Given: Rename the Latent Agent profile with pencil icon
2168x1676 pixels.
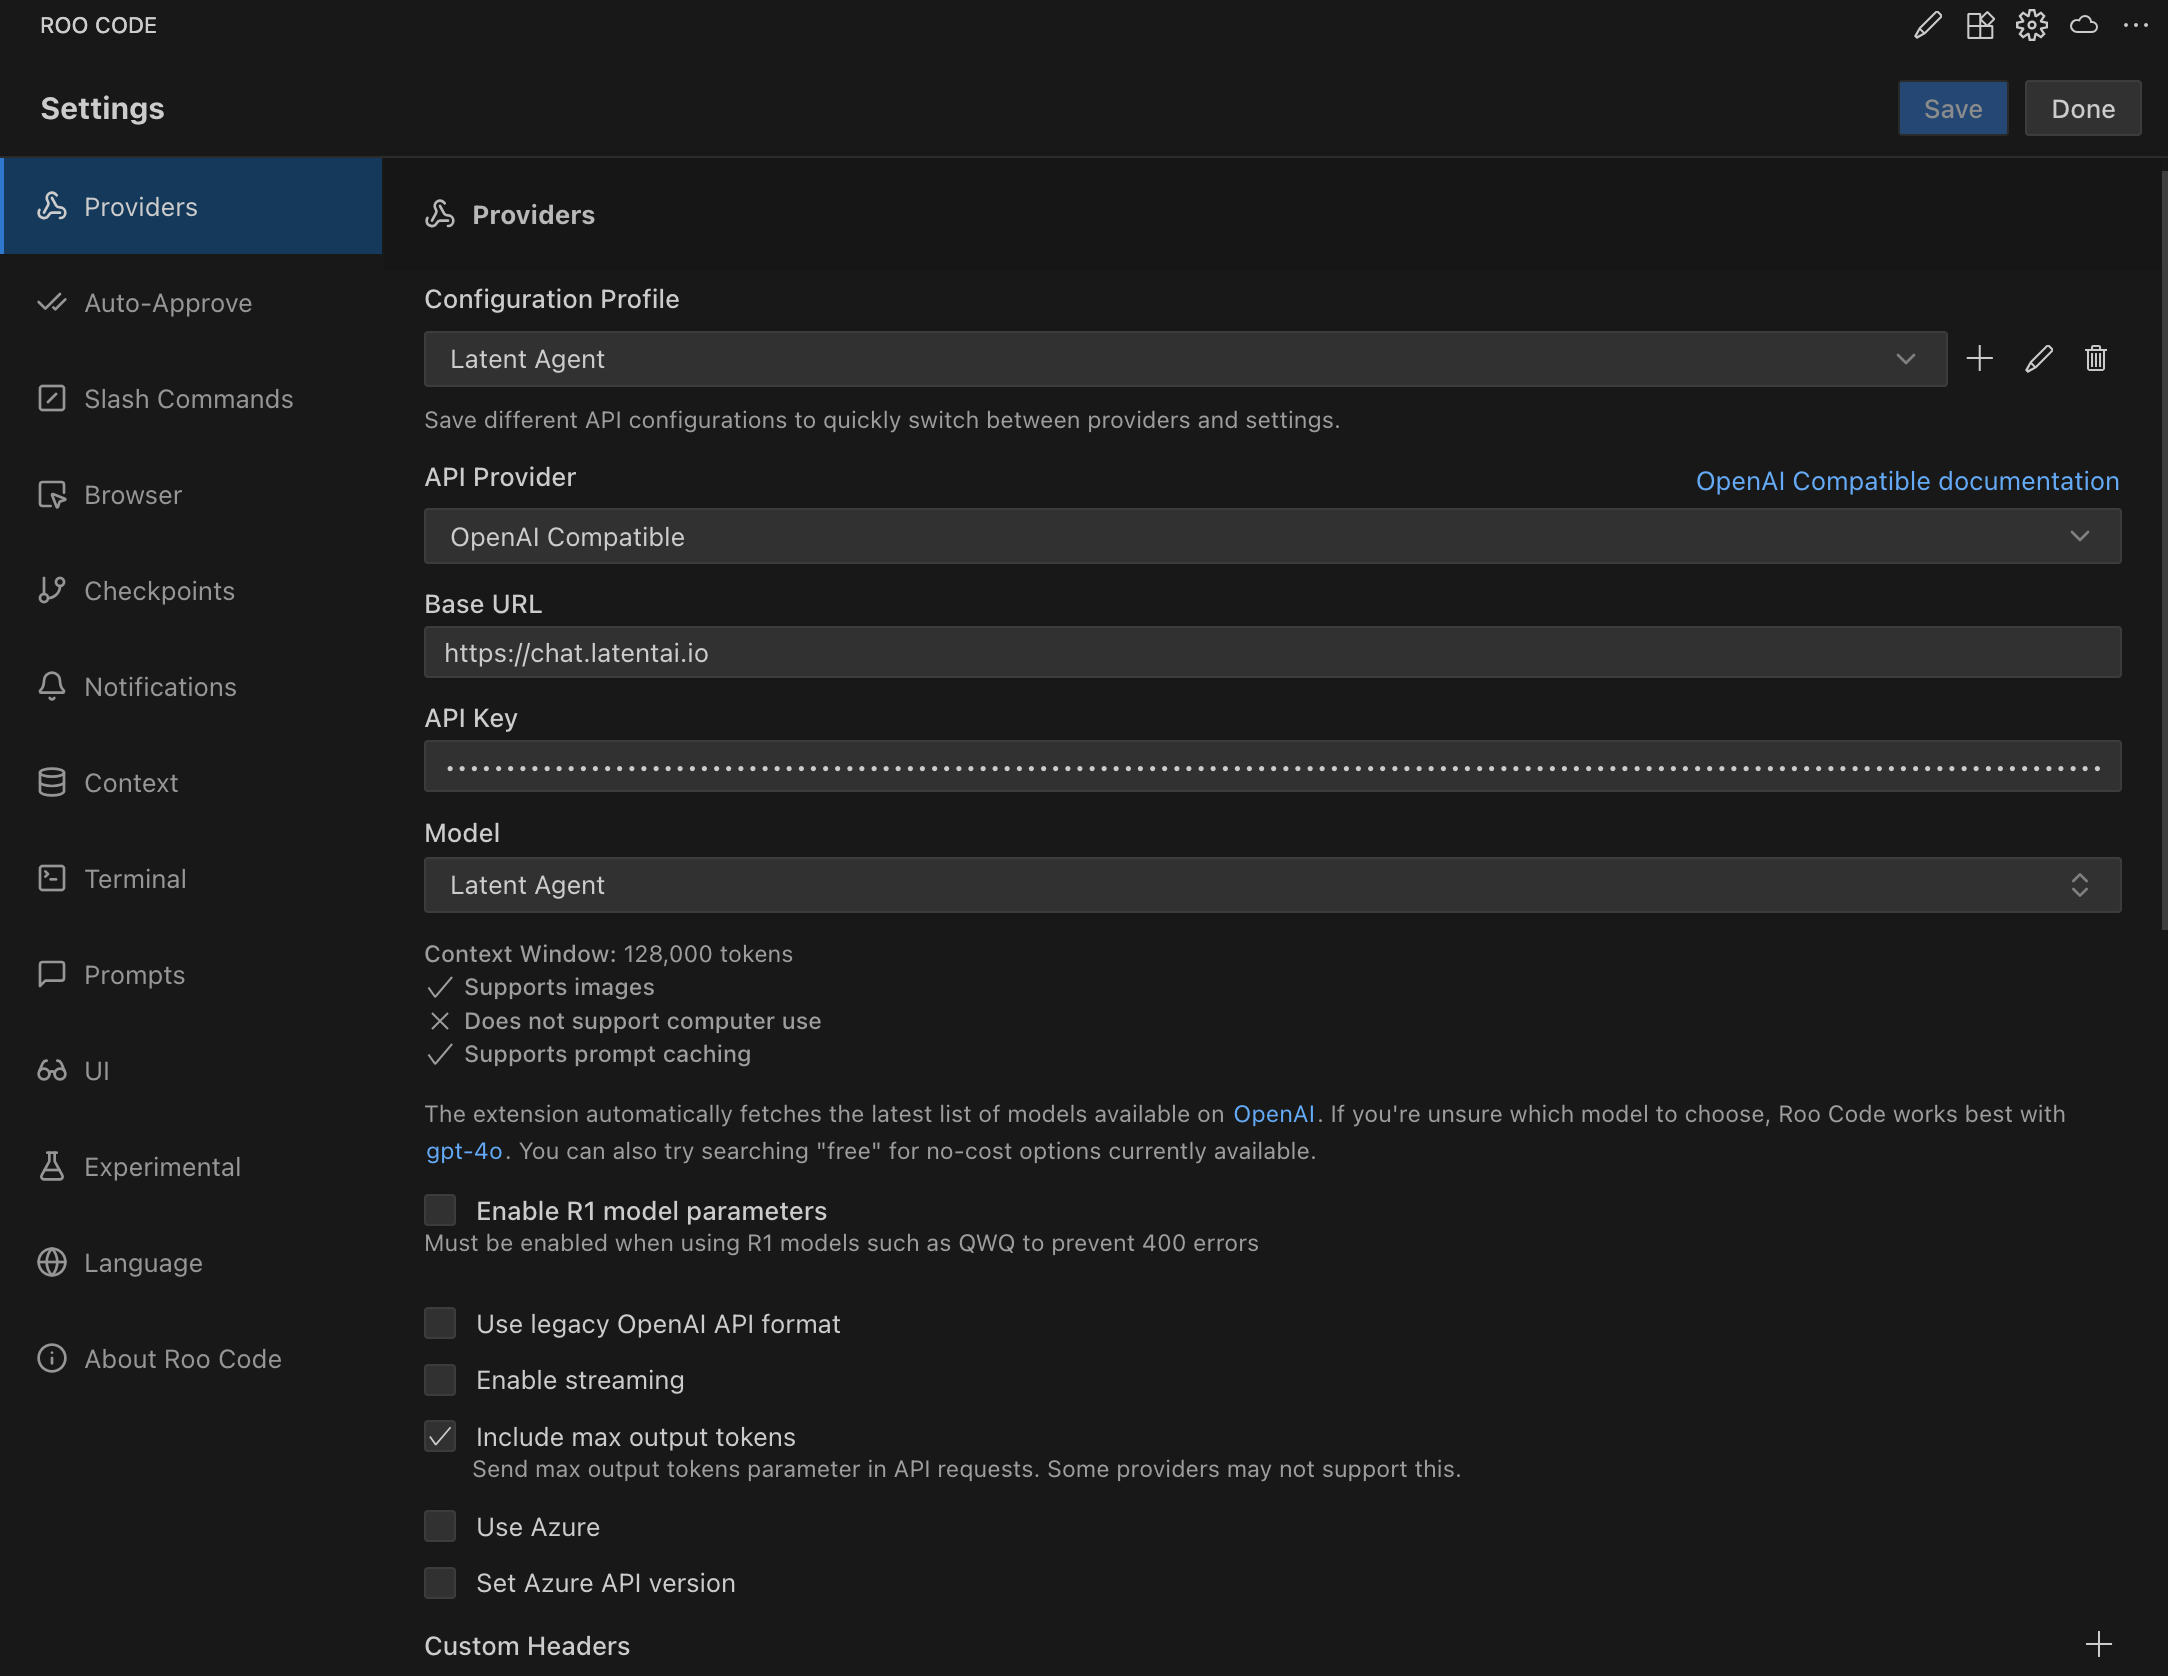Looking at the screenshot, I should [2038, 358].
